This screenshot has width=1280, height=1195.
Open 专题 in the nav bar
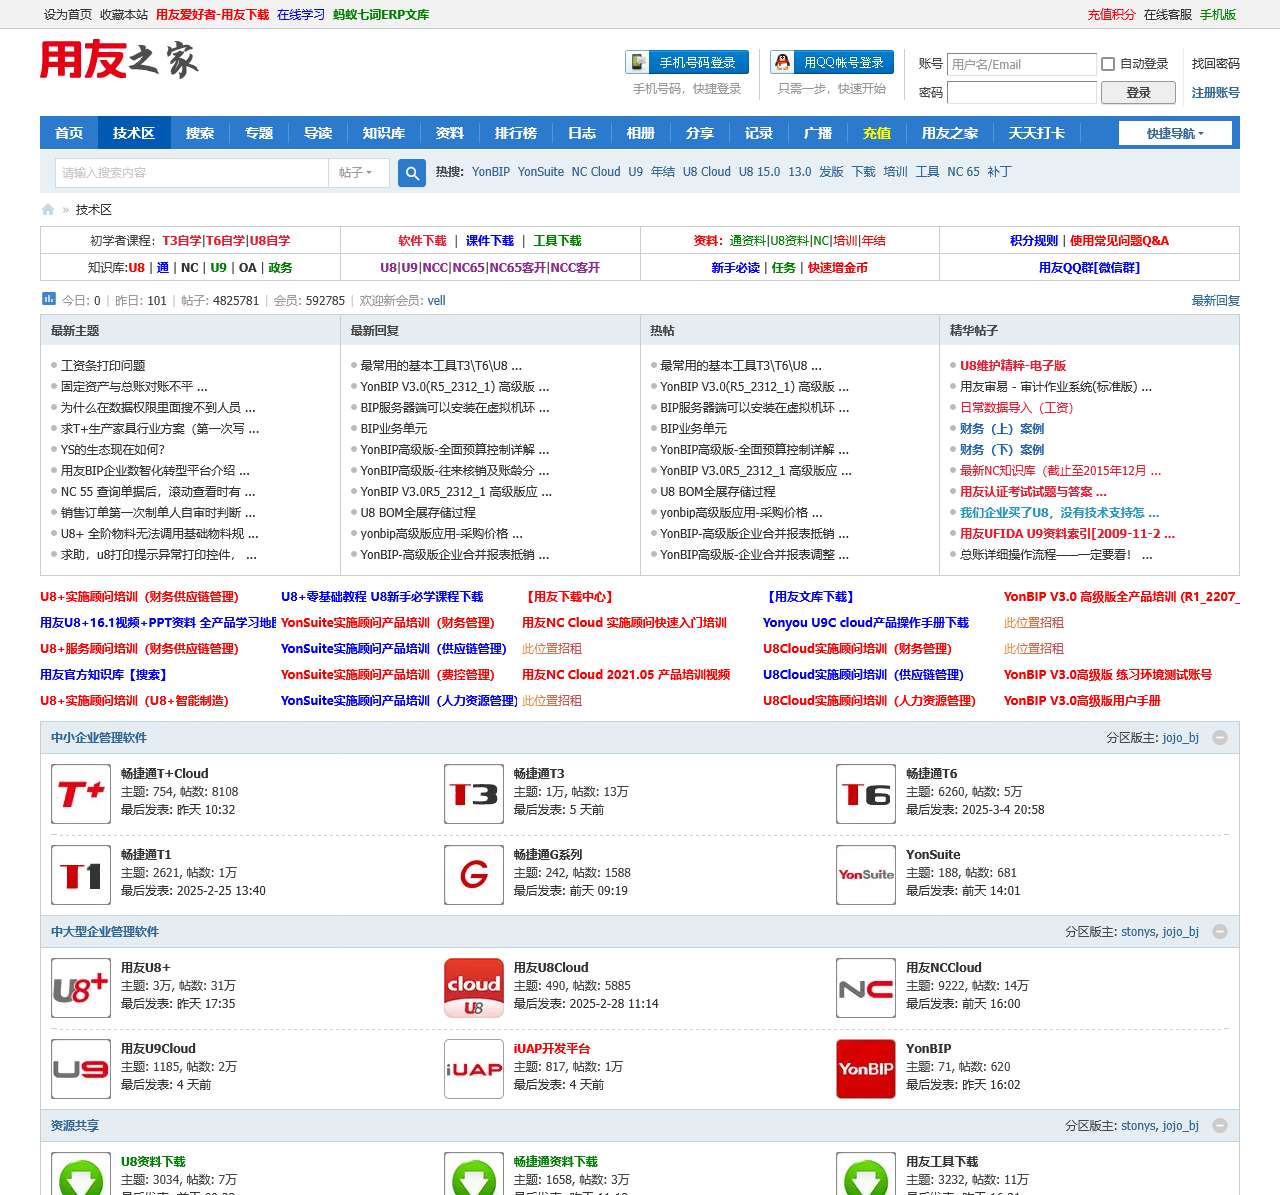click(x=259, y=133)
